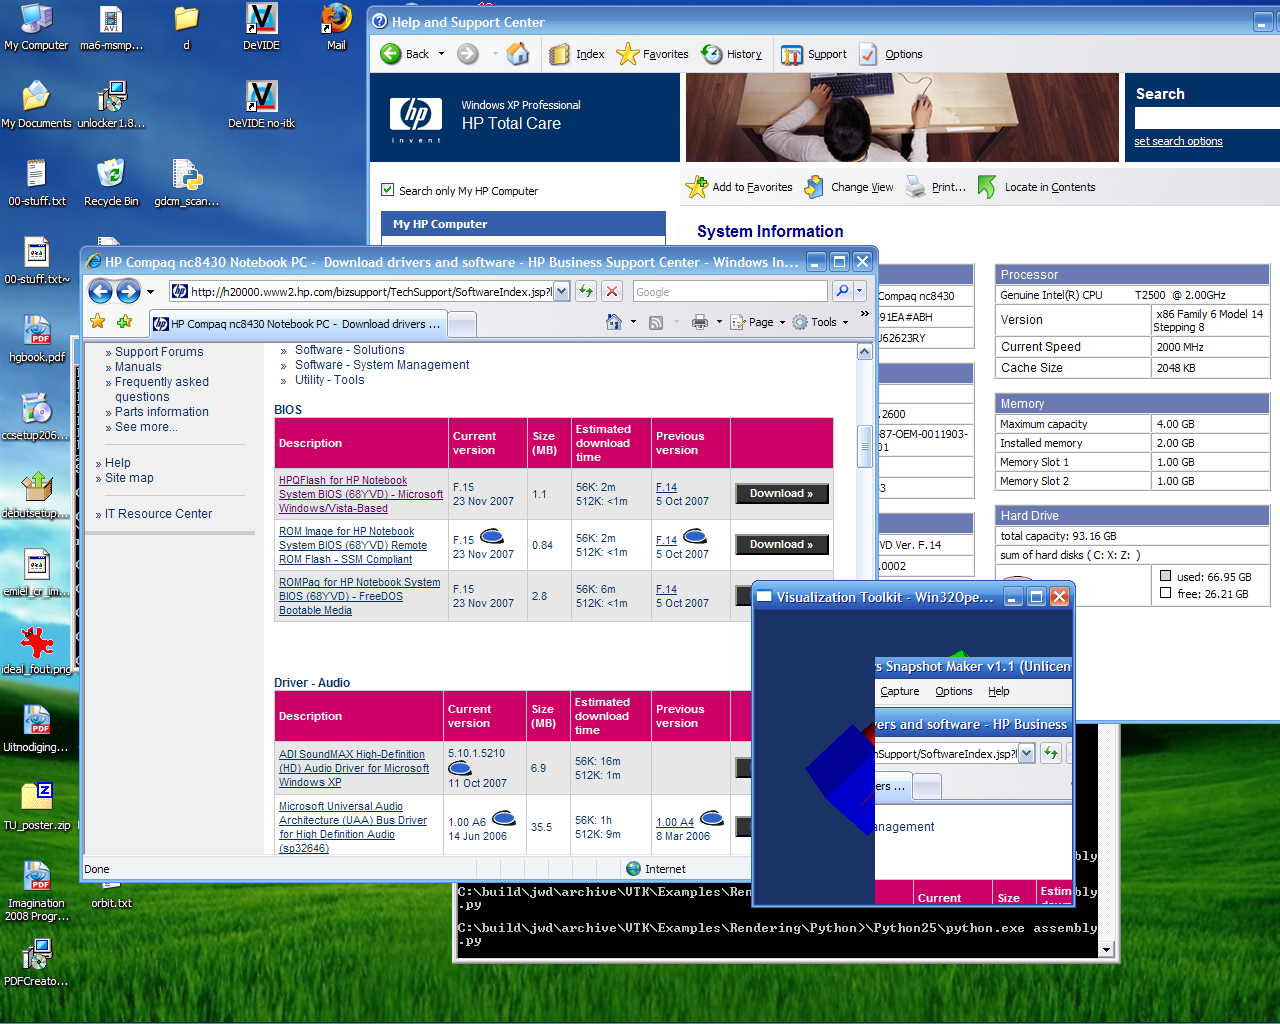Click the IE stop button

(612, 291)
